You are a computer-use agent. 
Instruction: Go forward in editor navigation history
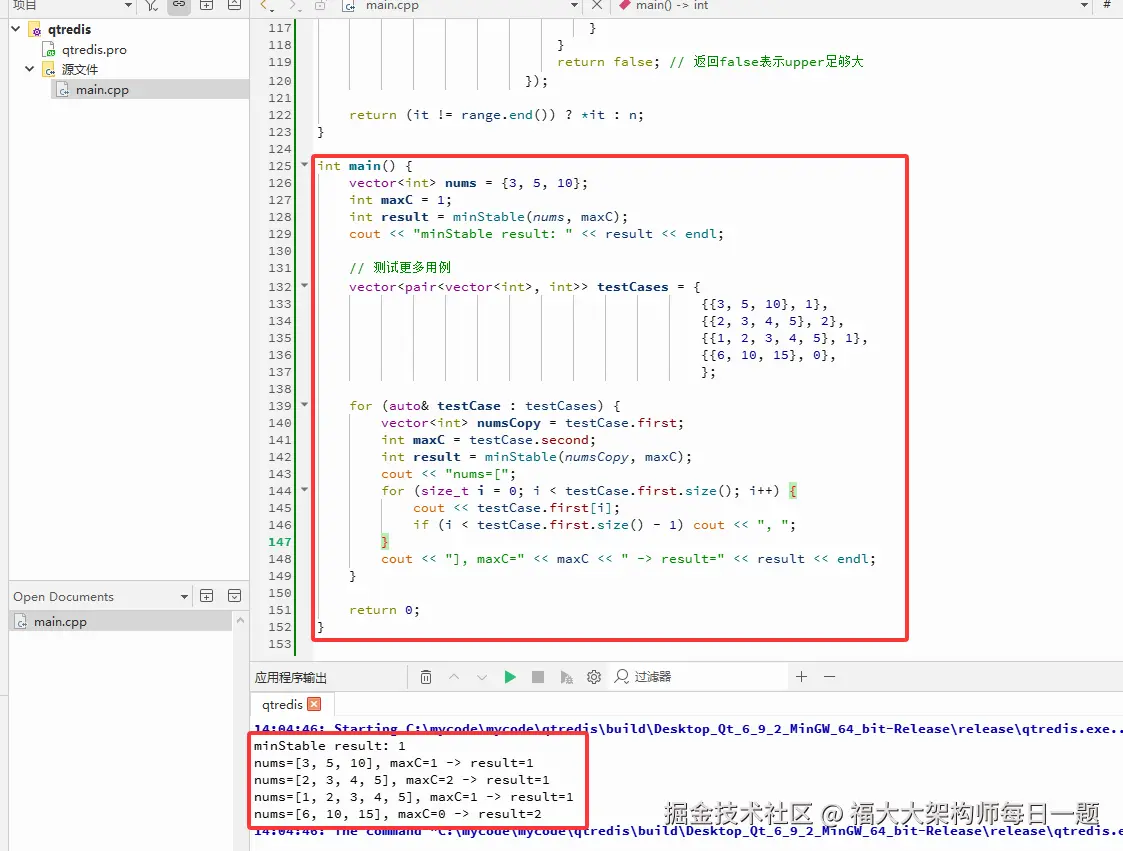(x=294, y=6)
